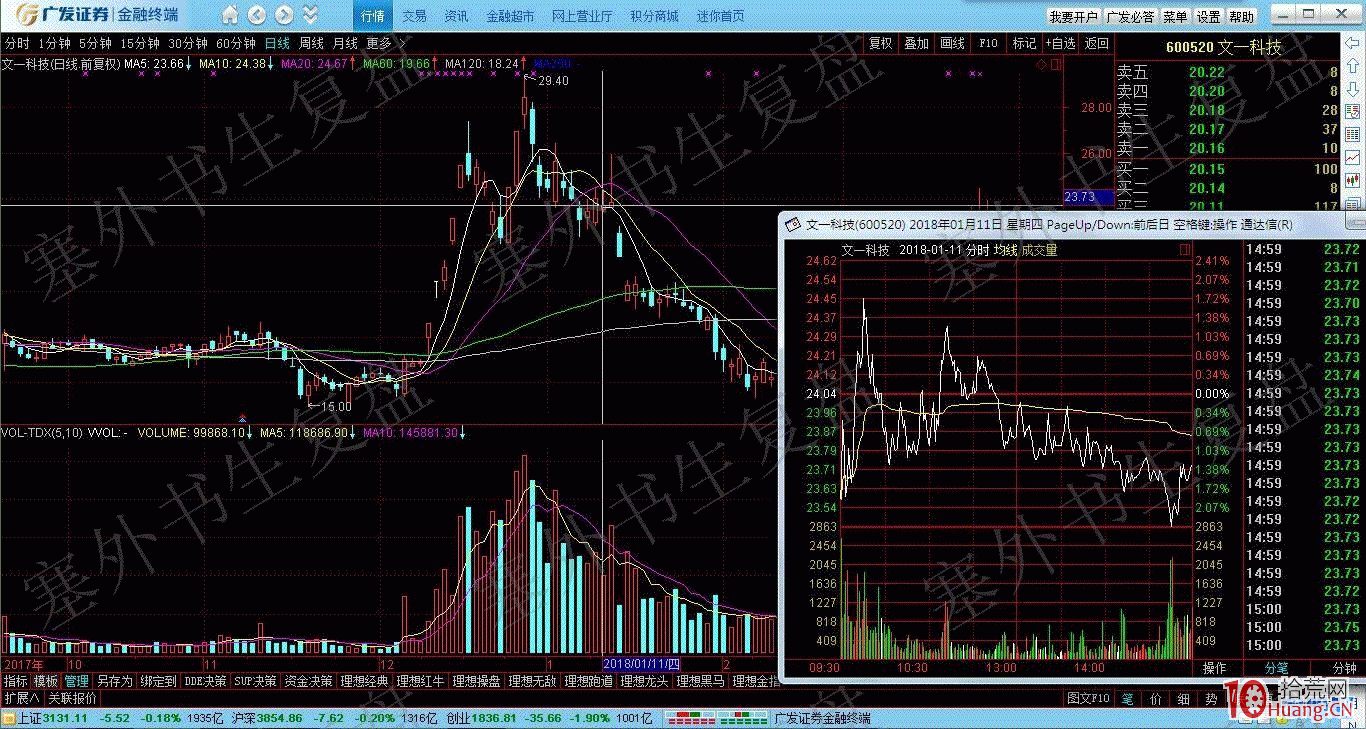
Task: Select the 资金决策 indicator template
Action: pos(309,681)
